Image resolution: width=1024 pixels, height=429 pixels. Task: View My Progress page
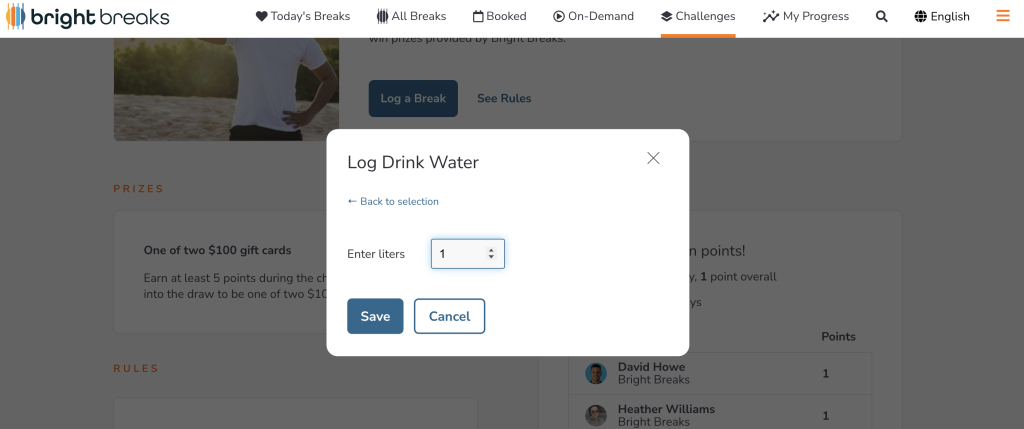pyautogui.click(x=805, y=16)
